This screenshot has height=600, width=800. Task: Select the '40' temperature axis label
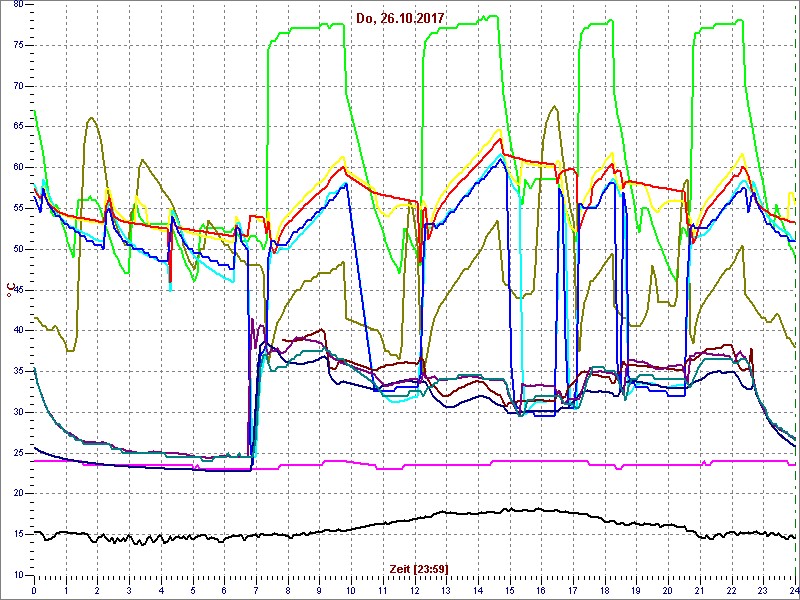click(18, 331)
